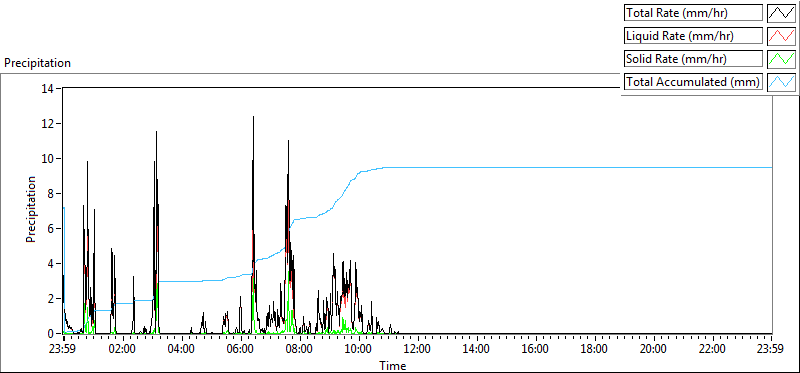Click the 14 maximum value on Y axis
This screenshot has width=800, height=373.
47,89
